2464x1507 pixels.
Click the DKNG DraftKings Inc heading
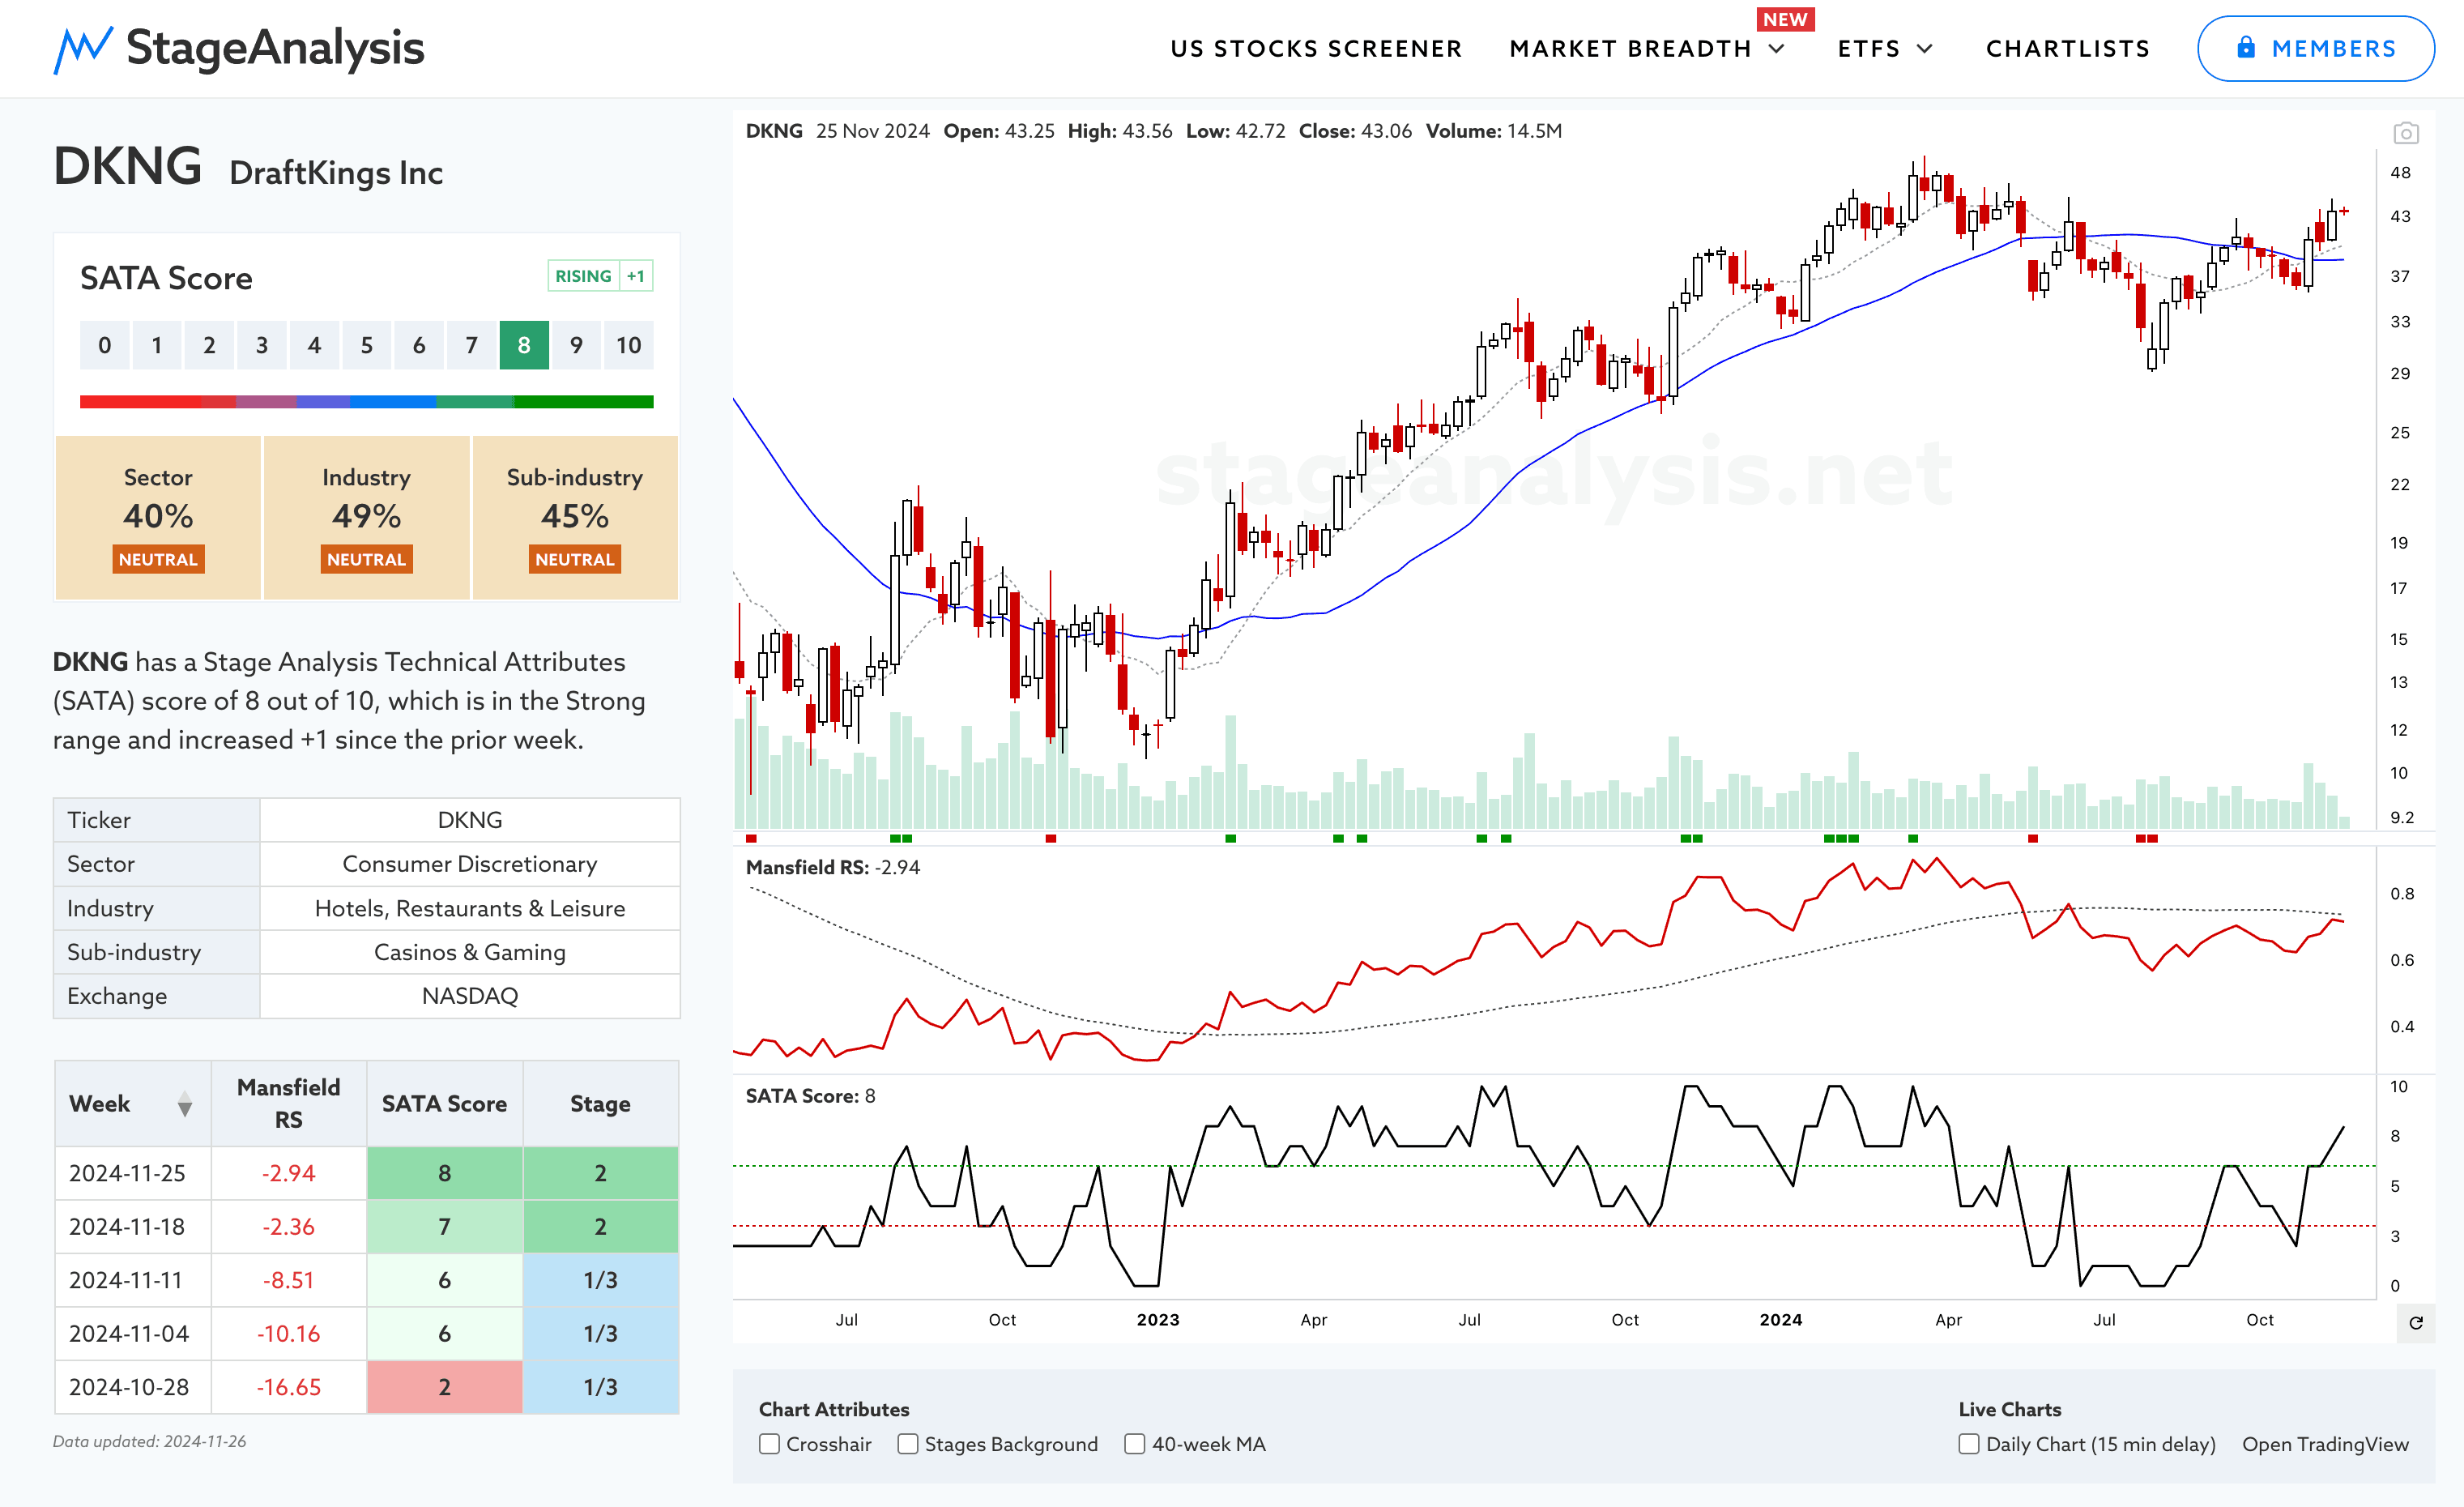coord(248,167)
